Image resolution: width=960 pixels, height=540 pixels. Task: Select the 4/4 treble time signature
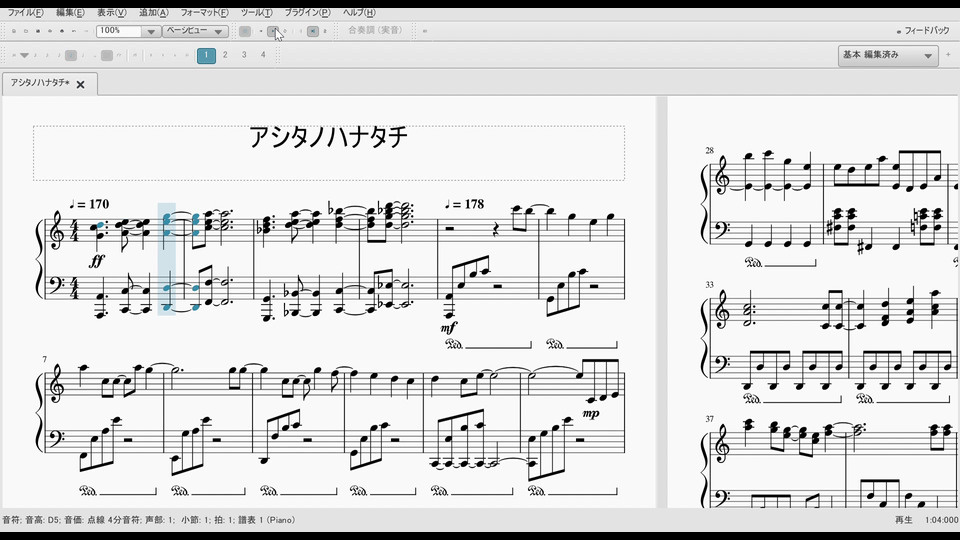(x=75, y=231)
